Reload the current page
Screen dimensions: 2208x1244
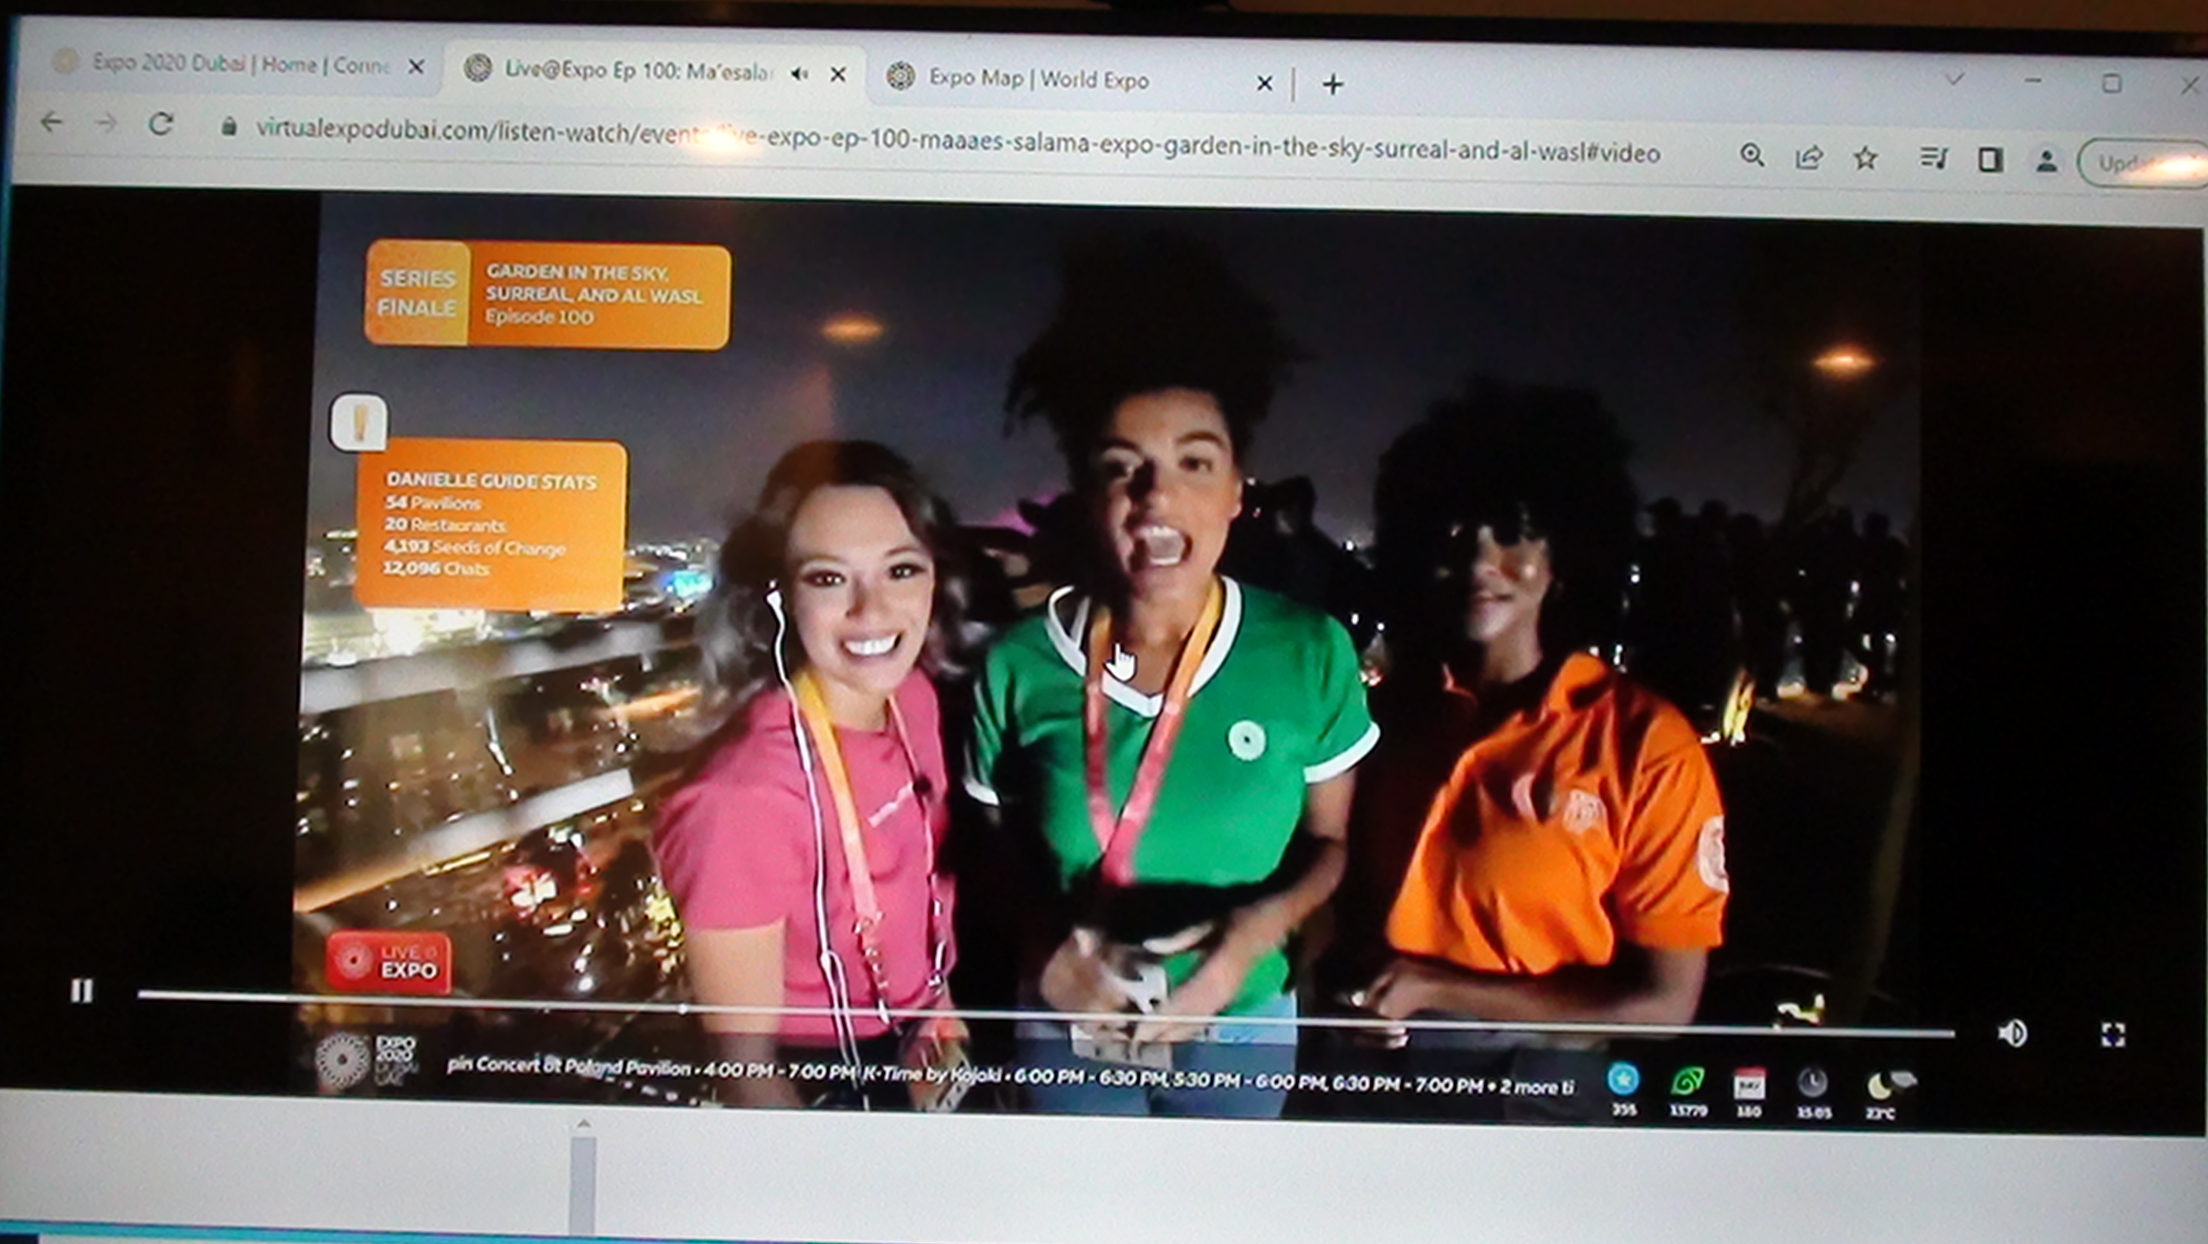pyautogui.click(x=161, y=124)
